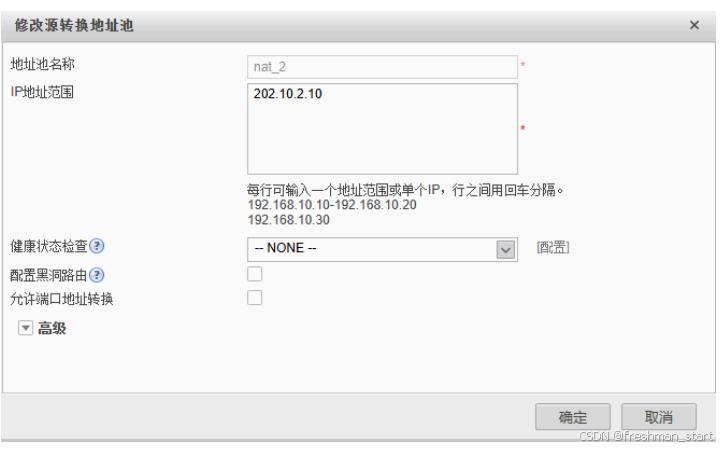Click the example address 192.168.10.30
727x449 pixels.
[288, 220]
